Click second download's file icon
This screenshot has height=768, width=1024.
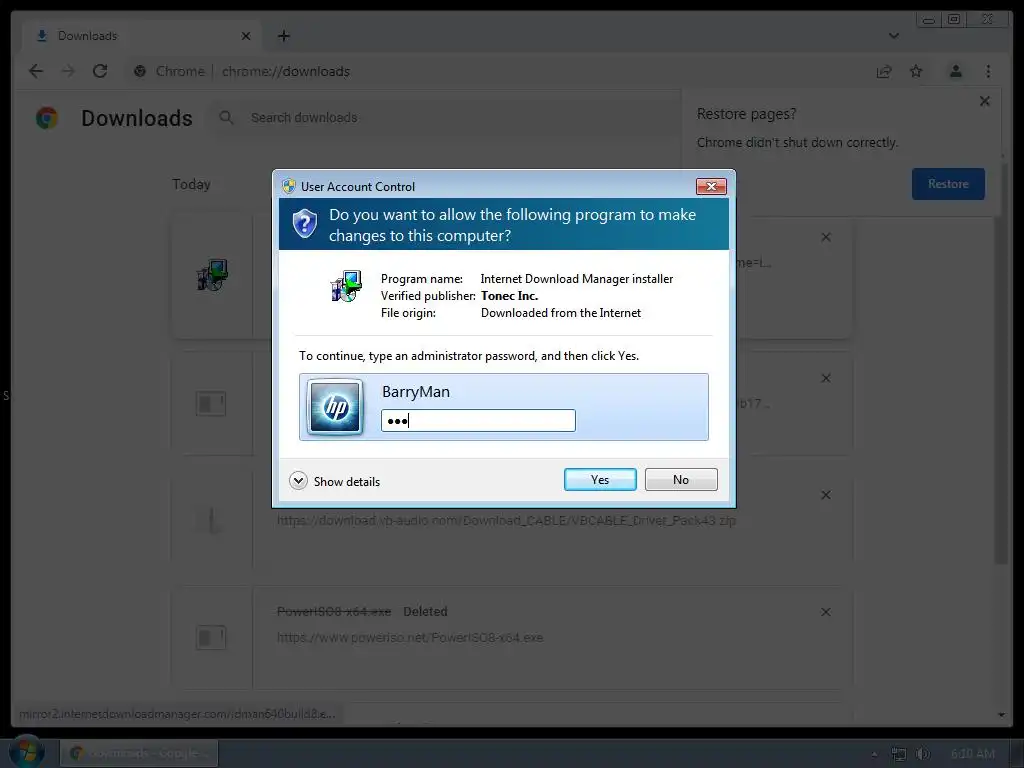[x=211, y=404]
